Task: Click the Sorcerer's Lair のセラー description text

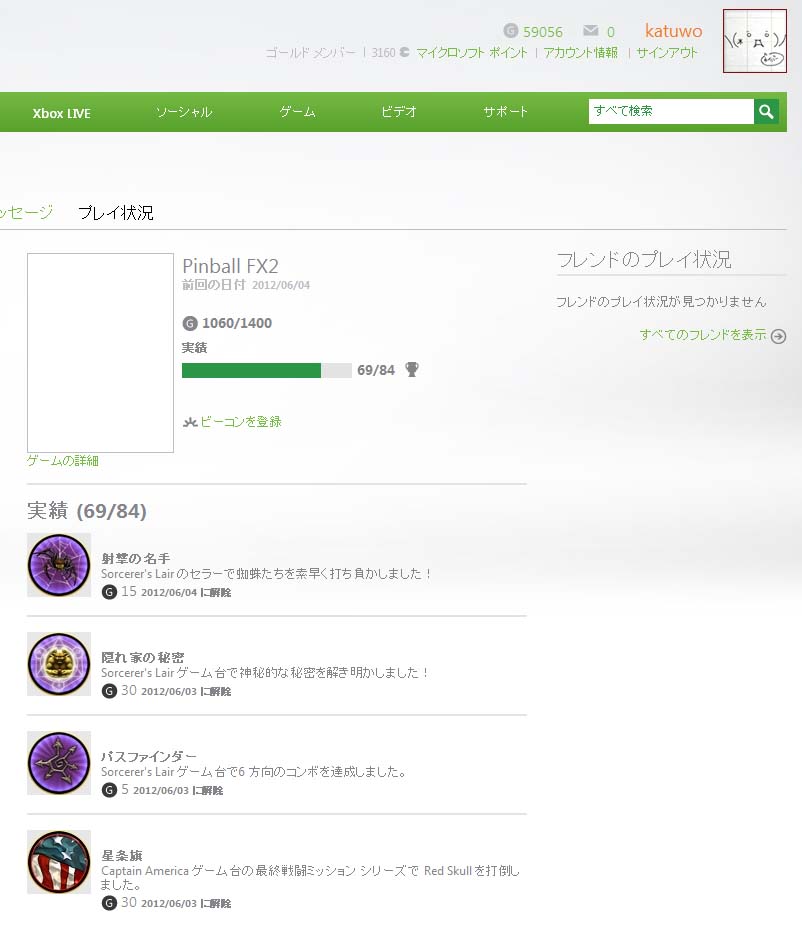Action: pos(265,573)
